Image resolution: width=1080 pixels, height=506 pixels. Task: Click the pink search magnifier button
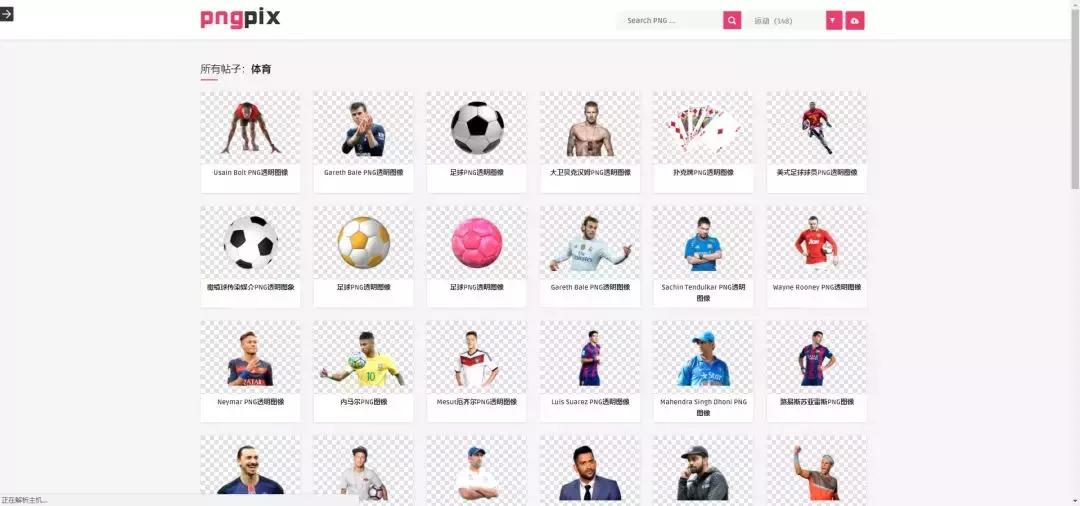click(731, 21)
